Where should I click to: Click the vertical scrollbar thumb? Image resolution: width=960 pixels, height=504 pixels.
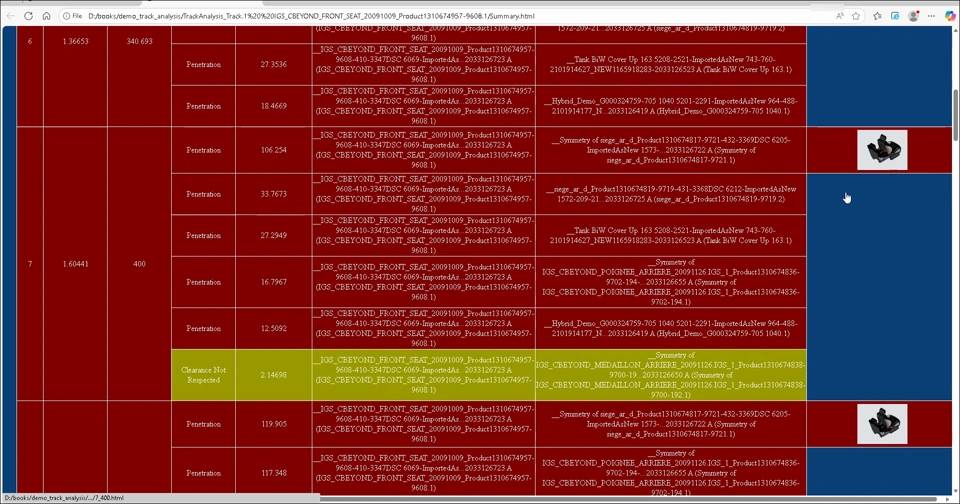tap(955, 115)
